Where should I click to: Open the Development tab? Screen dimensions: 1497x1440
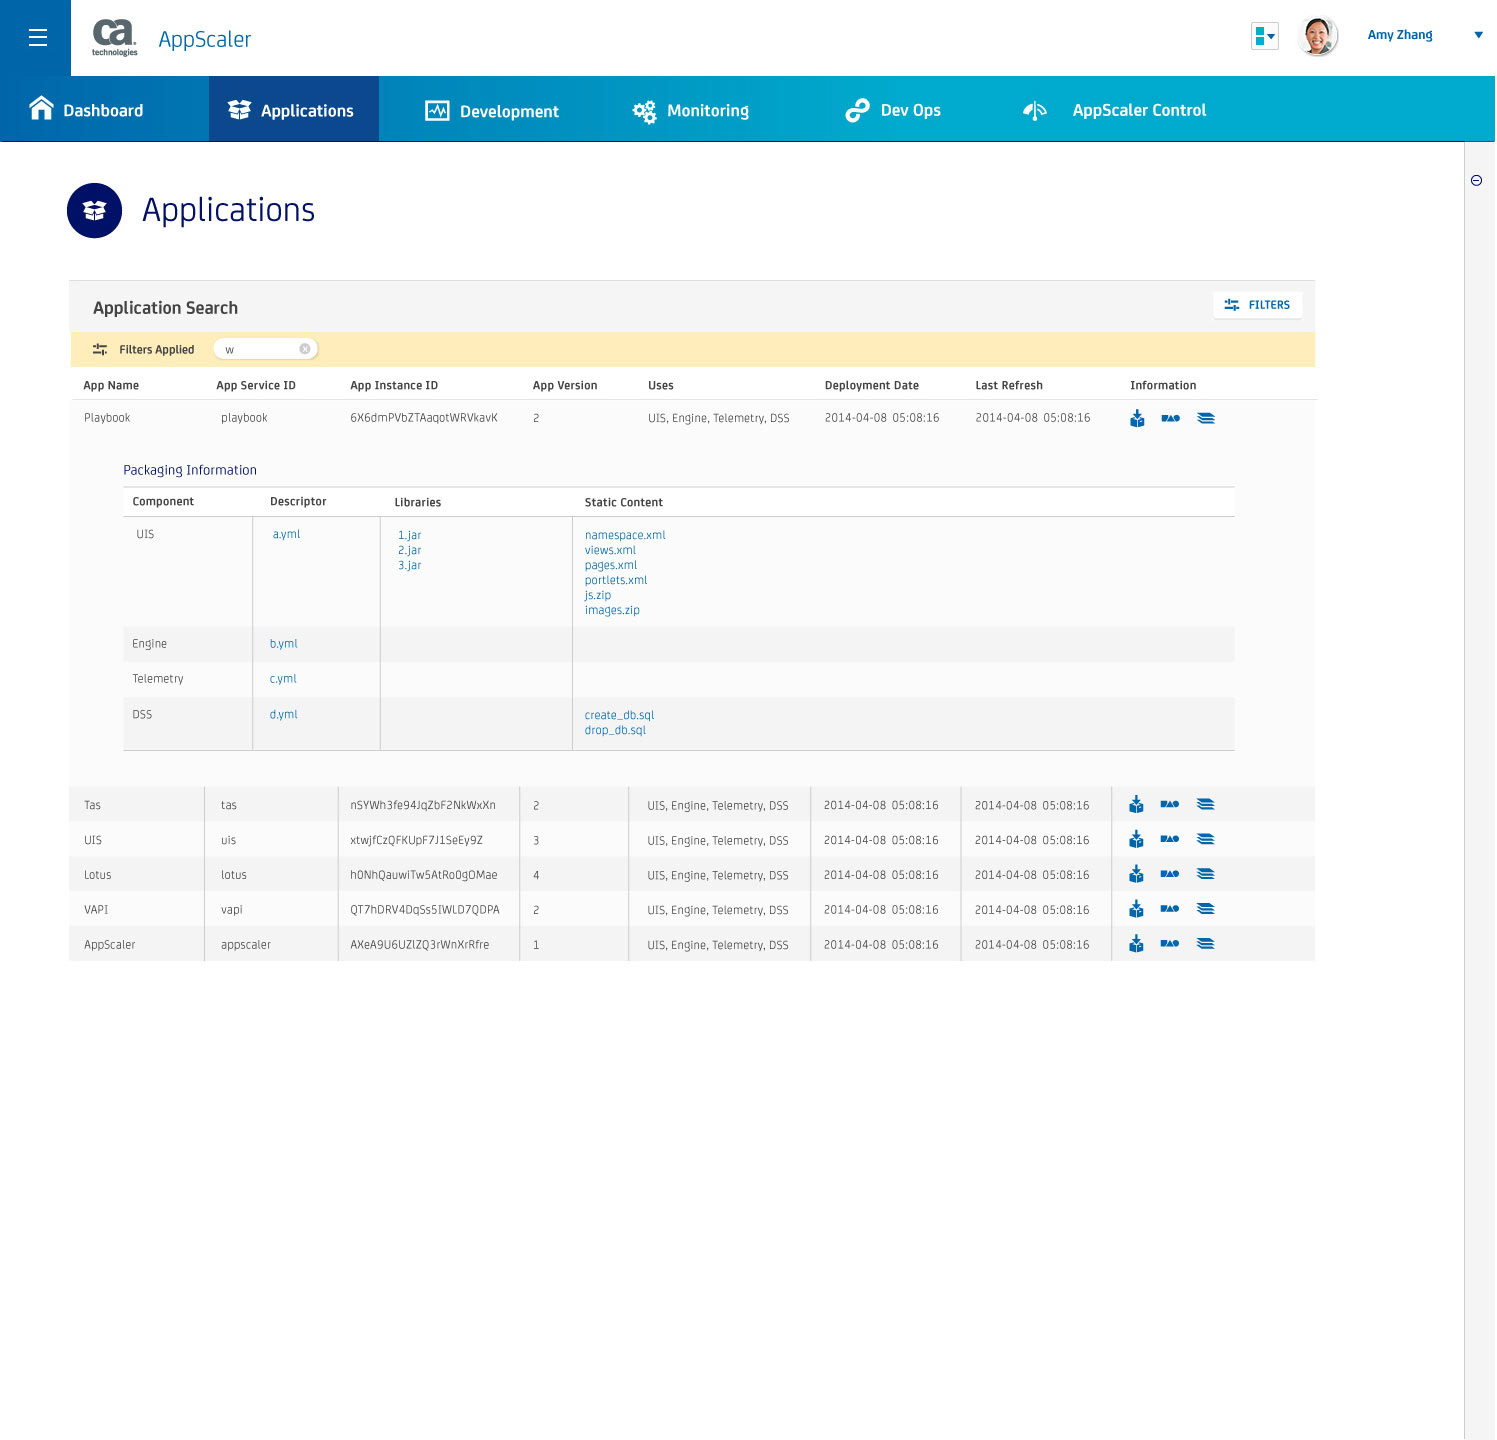click(x=491, y=110)
